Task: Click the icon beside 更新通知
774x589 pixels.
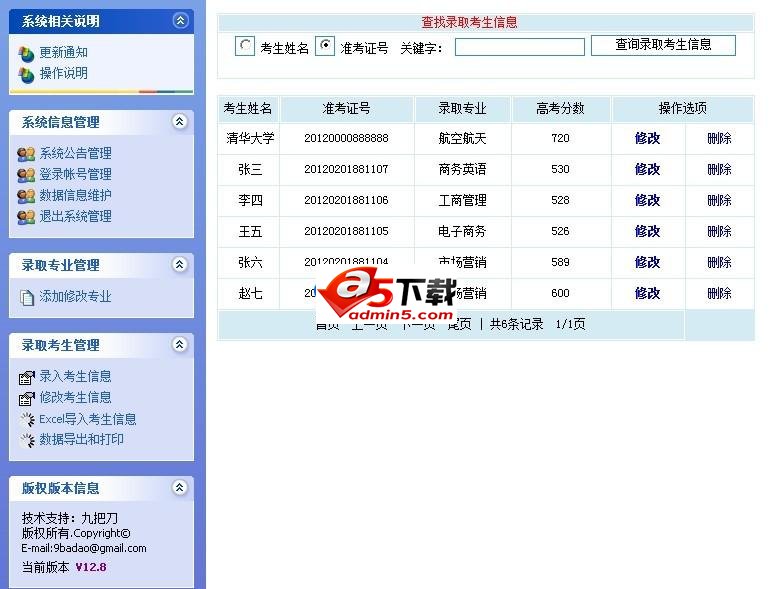Action: pos(26,54)
